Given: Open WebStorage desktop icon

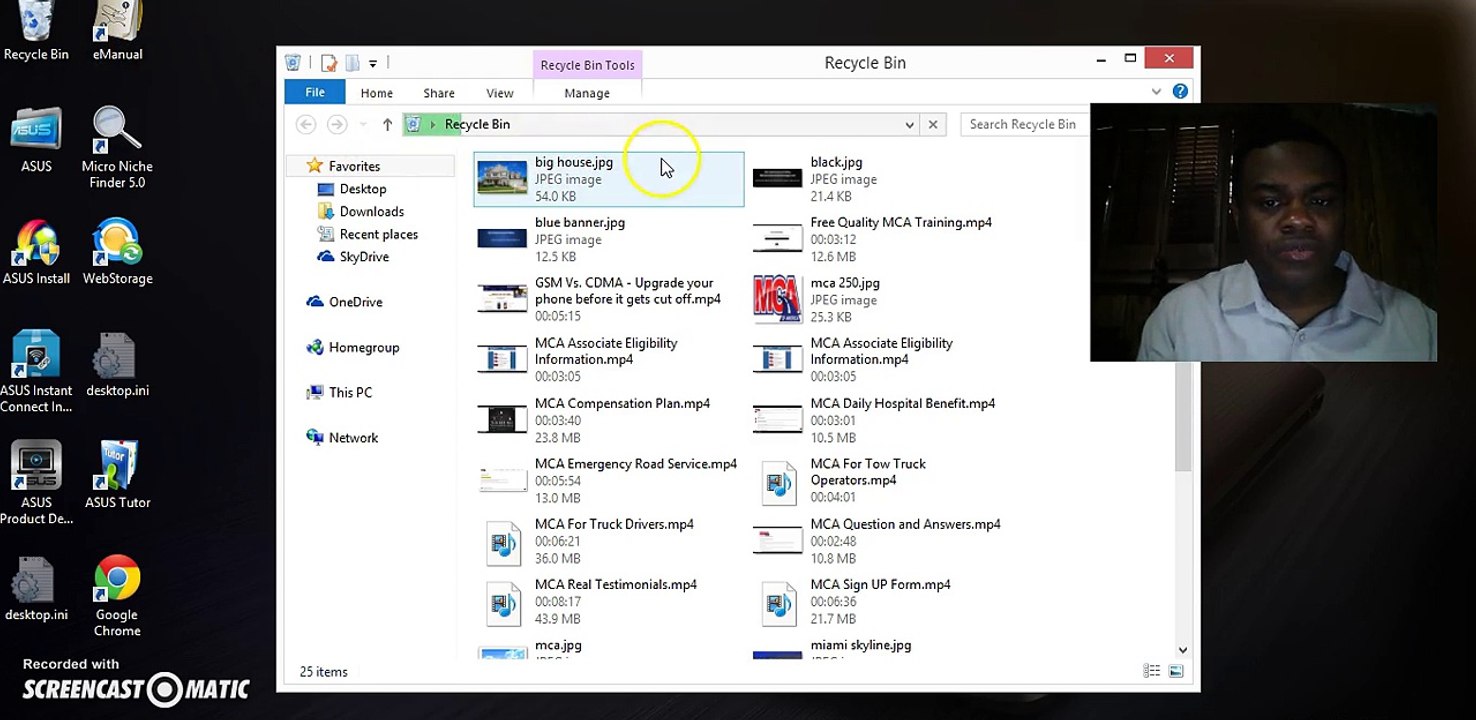Looking at the screenshot, I should (x=117, y=252).
